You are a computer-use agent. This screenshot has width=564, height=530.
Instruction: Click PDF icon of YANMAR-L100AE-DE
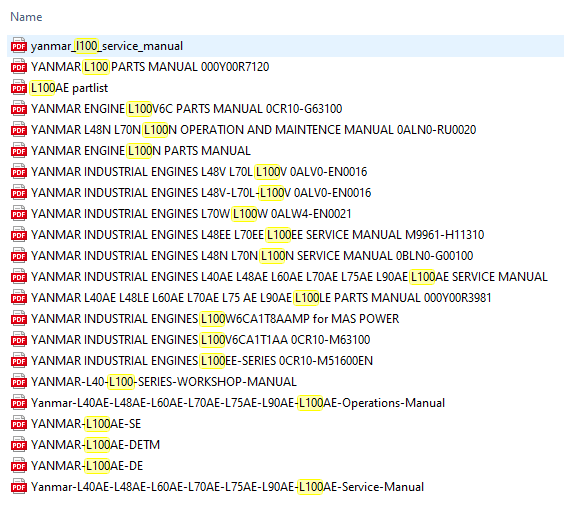[x=19, y=466]
